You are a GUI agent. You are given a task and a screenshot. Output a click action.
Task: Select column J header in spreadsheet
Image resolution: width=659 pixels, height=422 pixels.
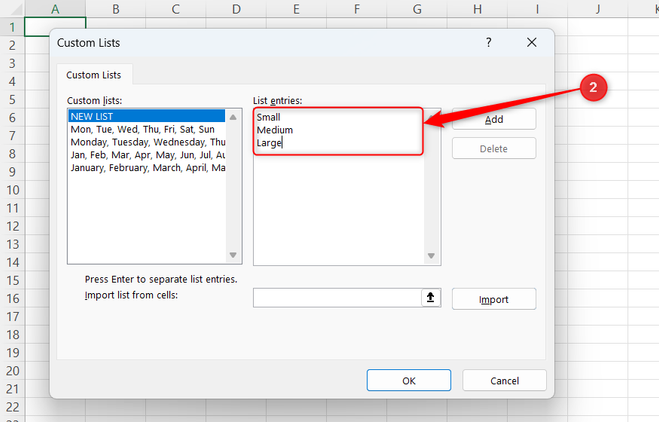pyautogui.click(x=598, y=9)
